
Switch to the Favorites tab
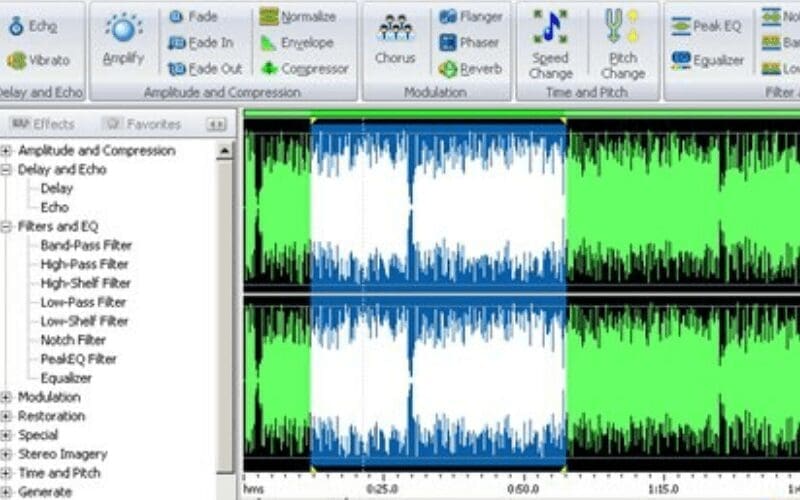[x=142, y=125]
